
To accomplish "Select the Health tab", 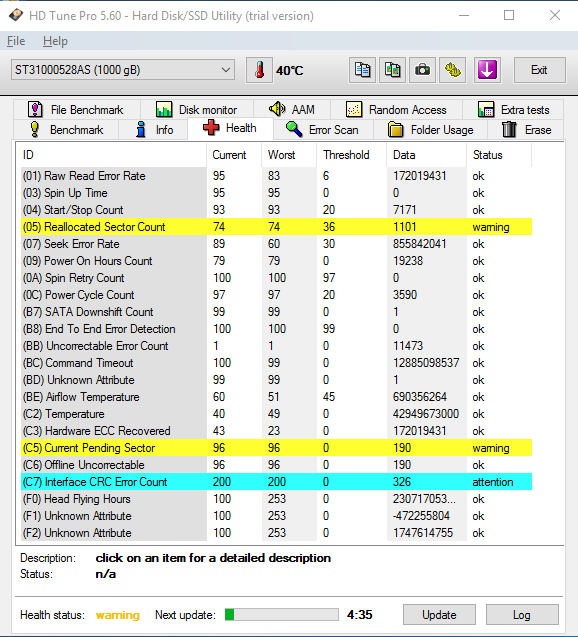I will 230,128.
